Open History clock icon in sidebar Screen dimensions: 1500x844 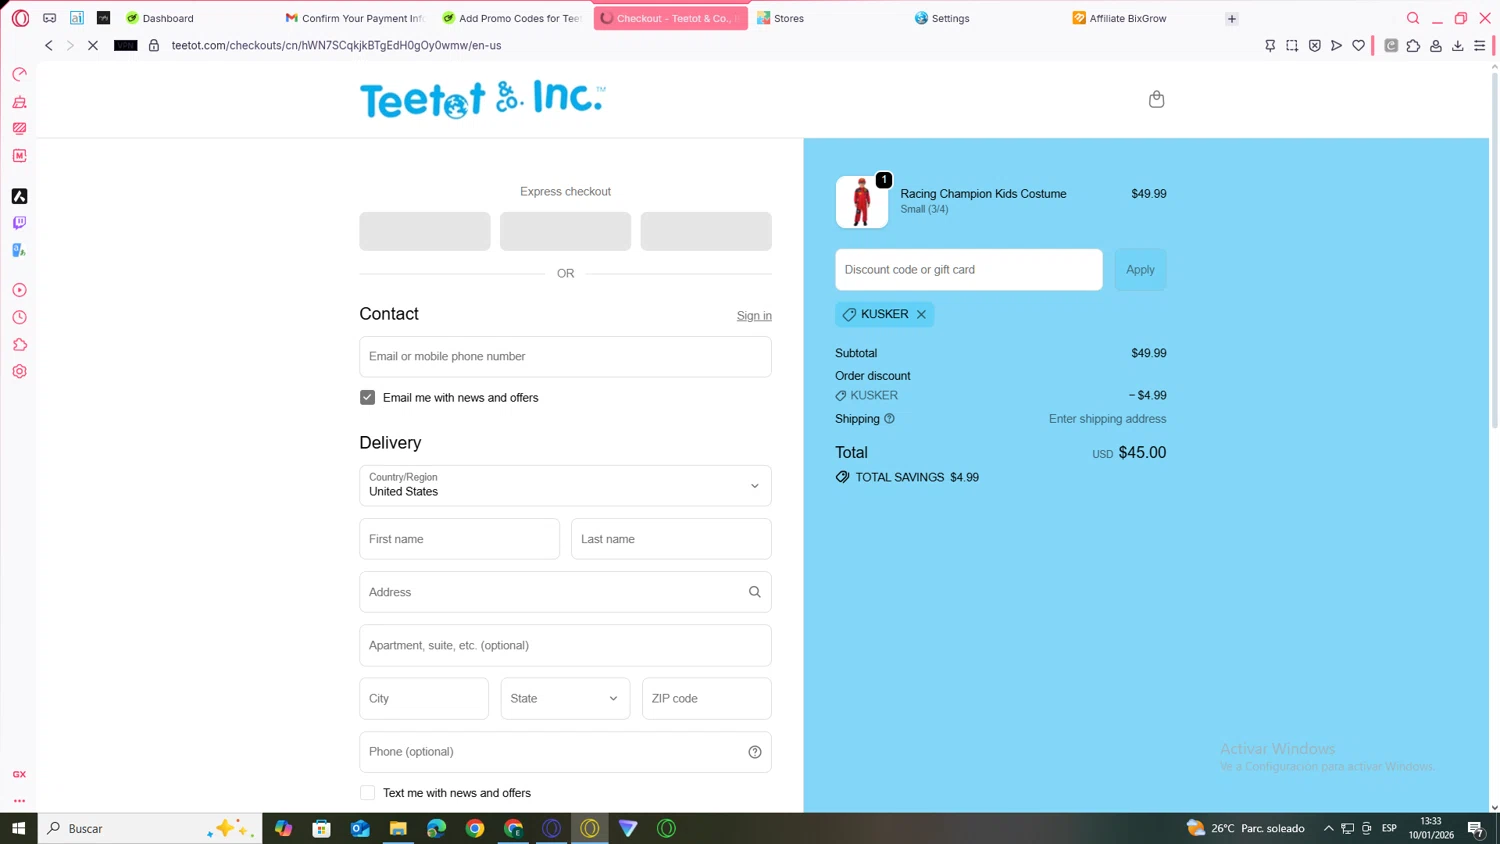coord(19,317)
